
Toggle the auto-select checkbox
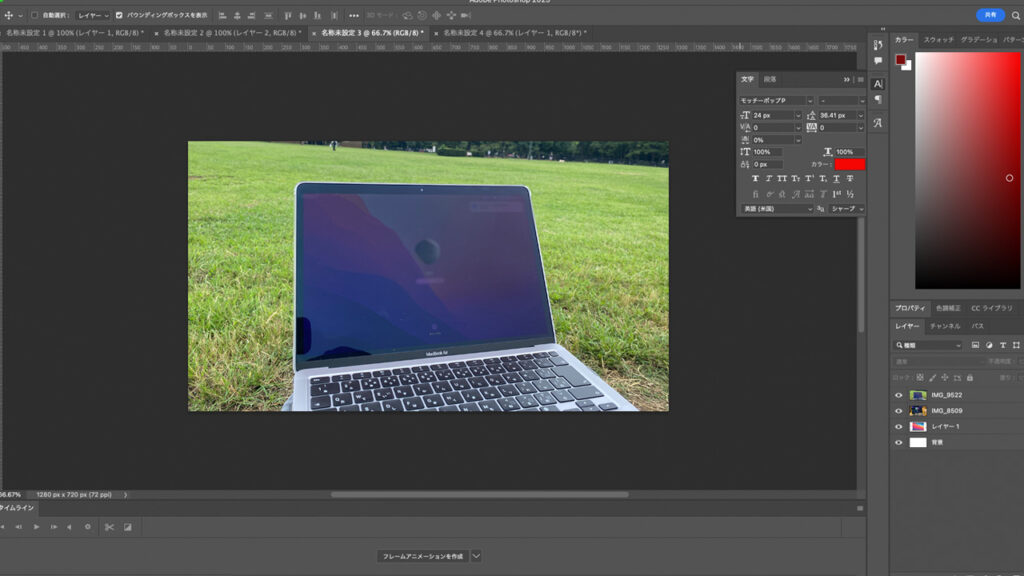[34, 15]
